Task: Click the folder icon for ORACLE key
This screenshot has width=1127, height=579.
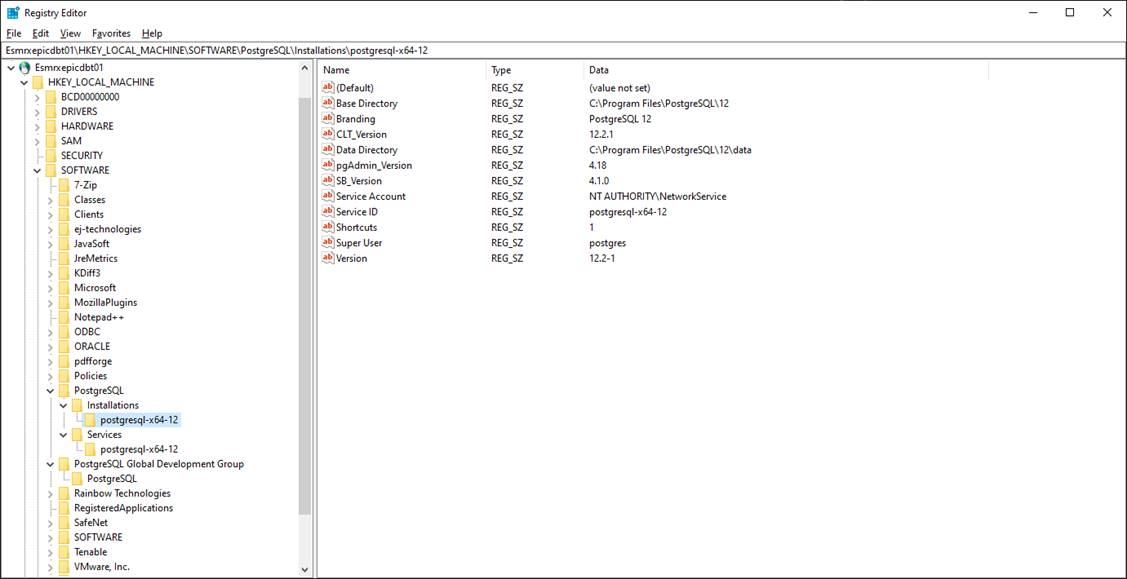Action: (64, 346)
